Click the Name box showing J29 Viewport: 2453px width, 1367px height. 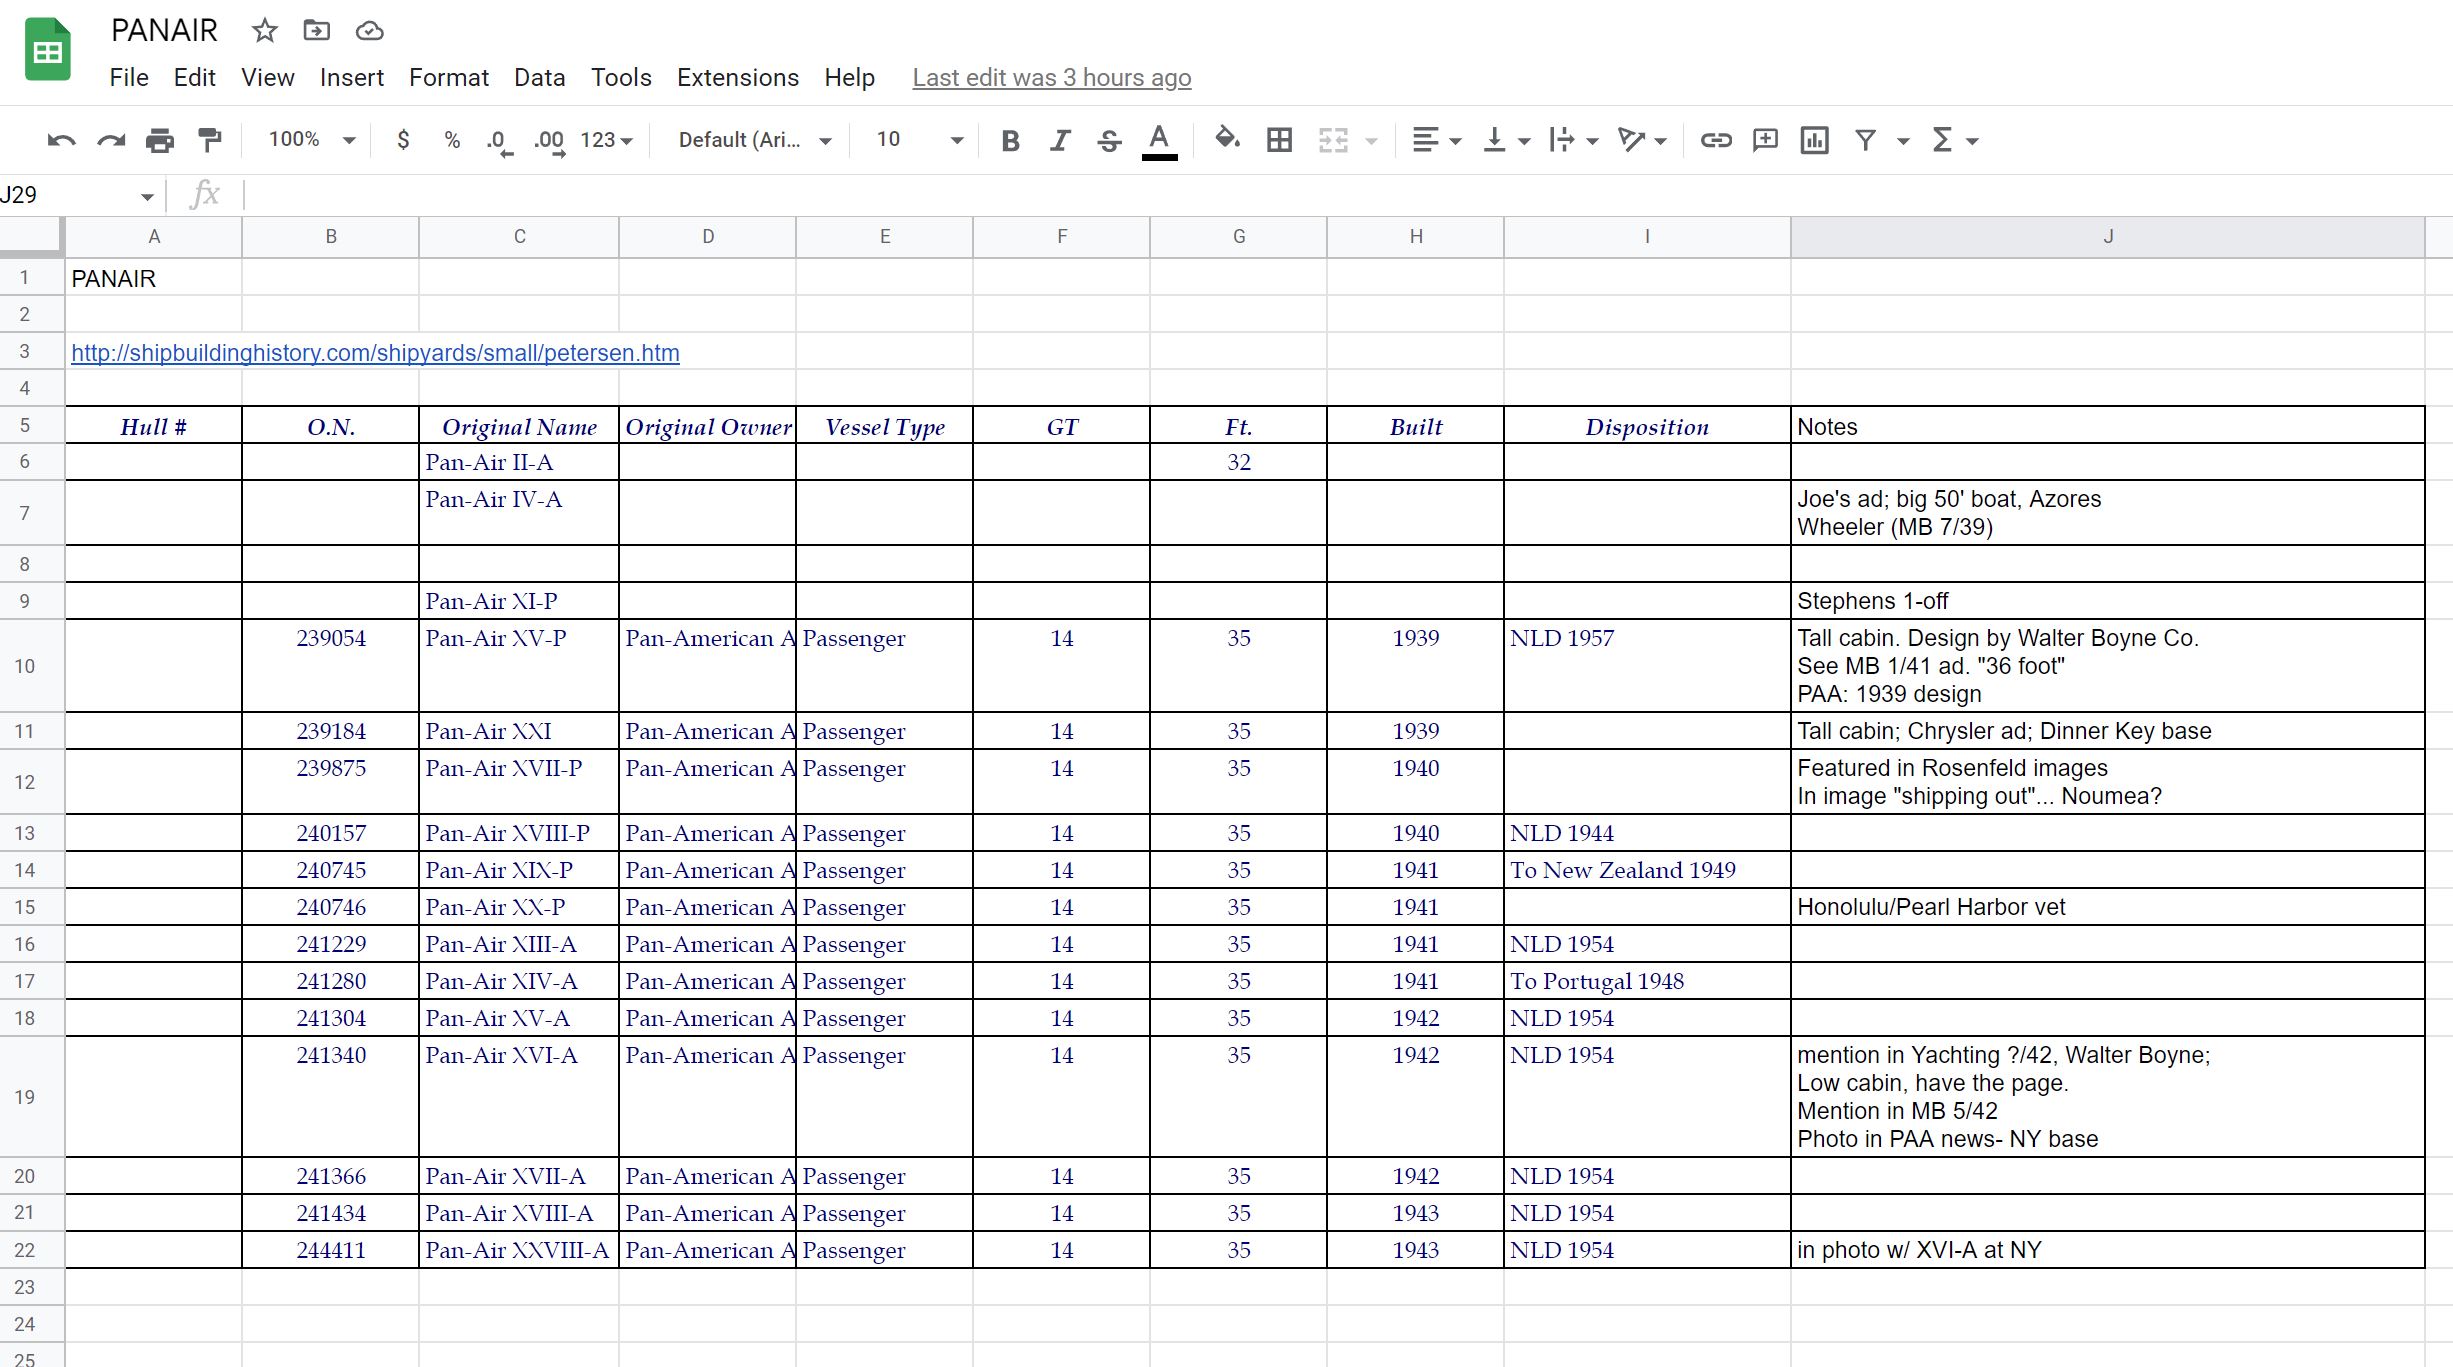[80, 195]
